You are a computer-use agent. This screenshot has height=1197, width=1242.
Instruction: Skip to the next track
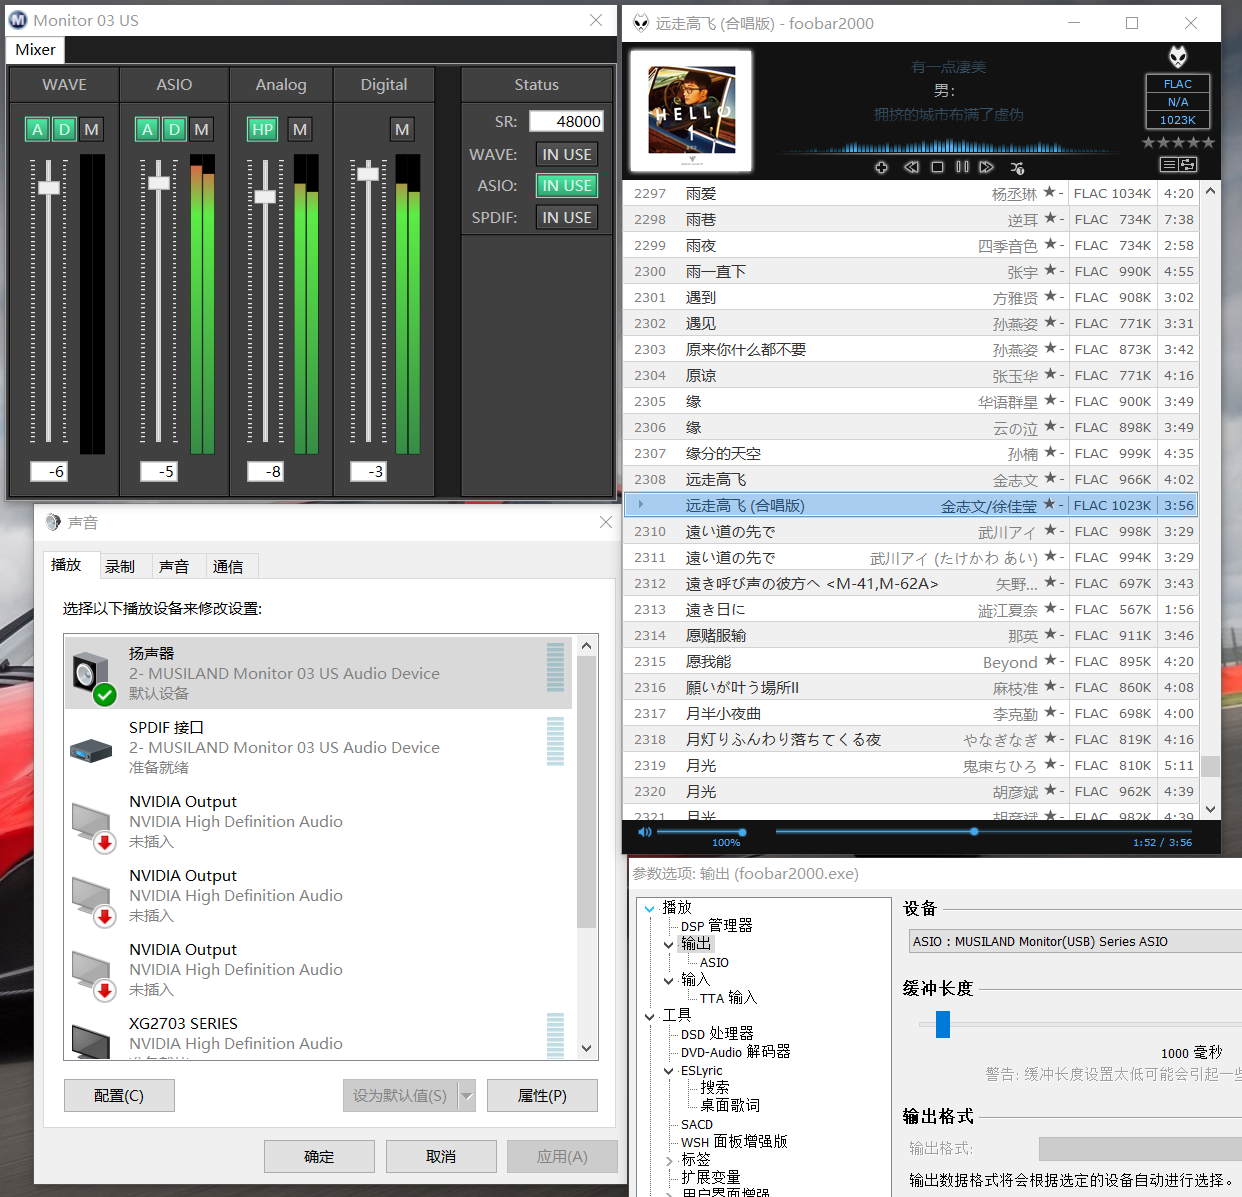pos(986,167)
